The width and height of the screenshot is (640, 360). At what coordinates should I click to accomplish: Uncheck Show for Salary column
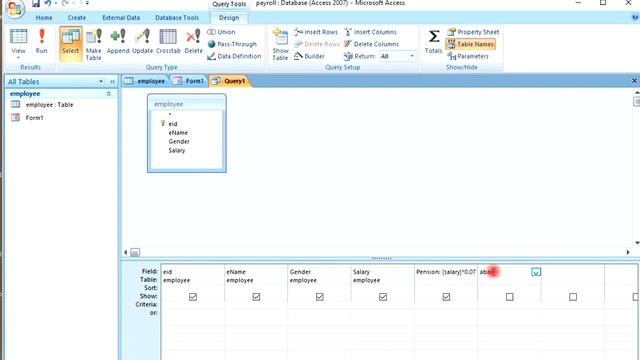pos(383,297)
